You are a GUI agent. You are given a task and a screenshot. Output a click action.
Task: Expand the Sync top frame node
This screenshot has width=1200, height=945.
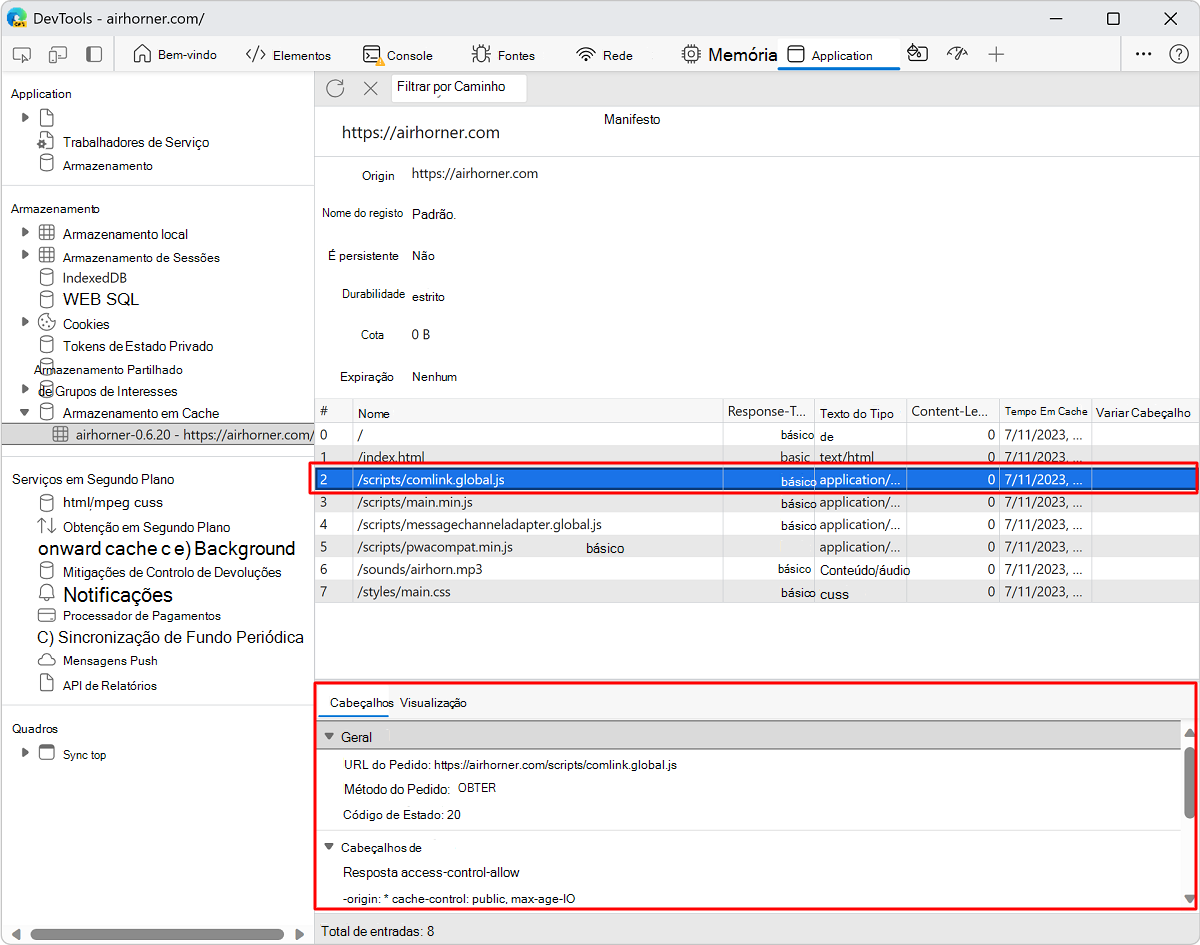point(25,752)
